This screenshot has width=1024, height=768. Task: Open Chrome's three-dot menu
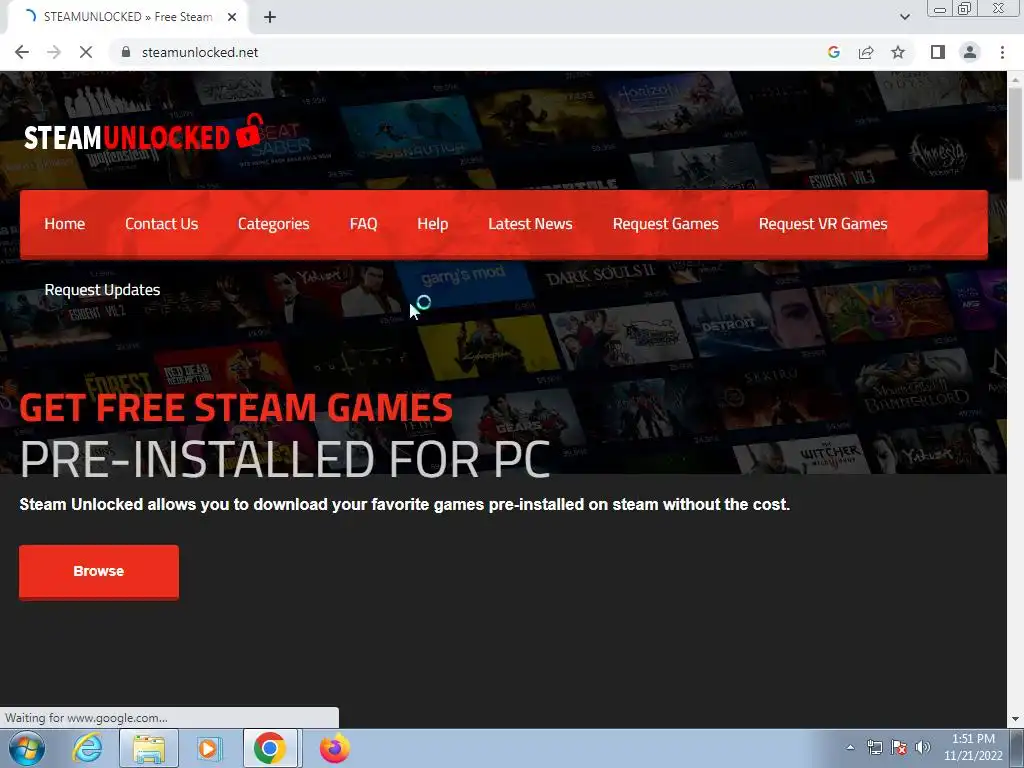tap(1002, 52)
